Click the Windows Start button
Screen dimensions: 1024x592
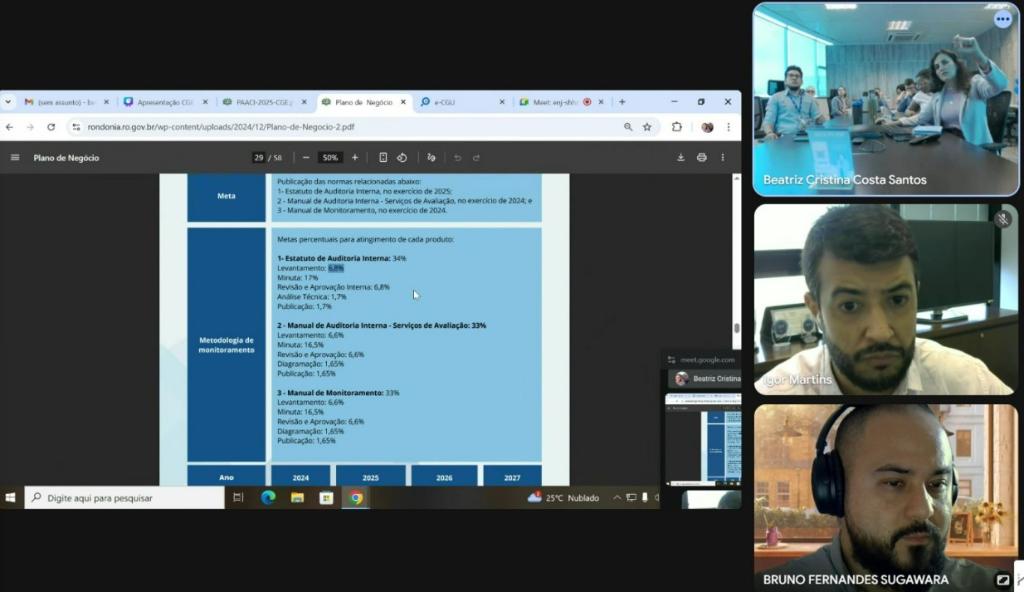(x=11, y=498)
